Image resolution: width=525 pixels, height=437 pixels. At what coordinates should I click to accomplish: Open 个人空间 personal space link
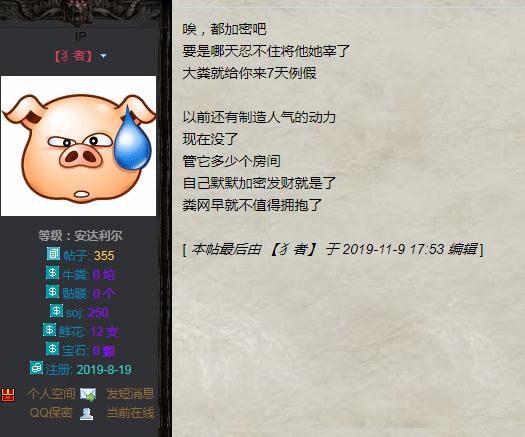pyautogui.click(x=52, y=394)
